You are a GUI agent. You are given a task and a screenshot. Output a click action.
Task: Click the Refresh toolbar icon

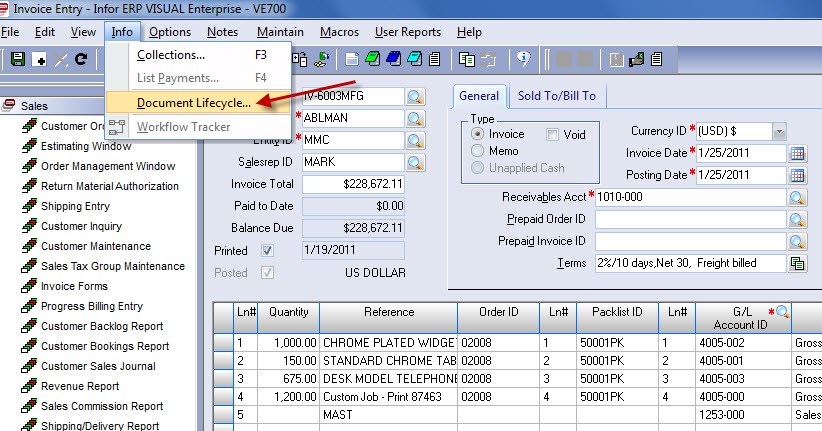81,59
